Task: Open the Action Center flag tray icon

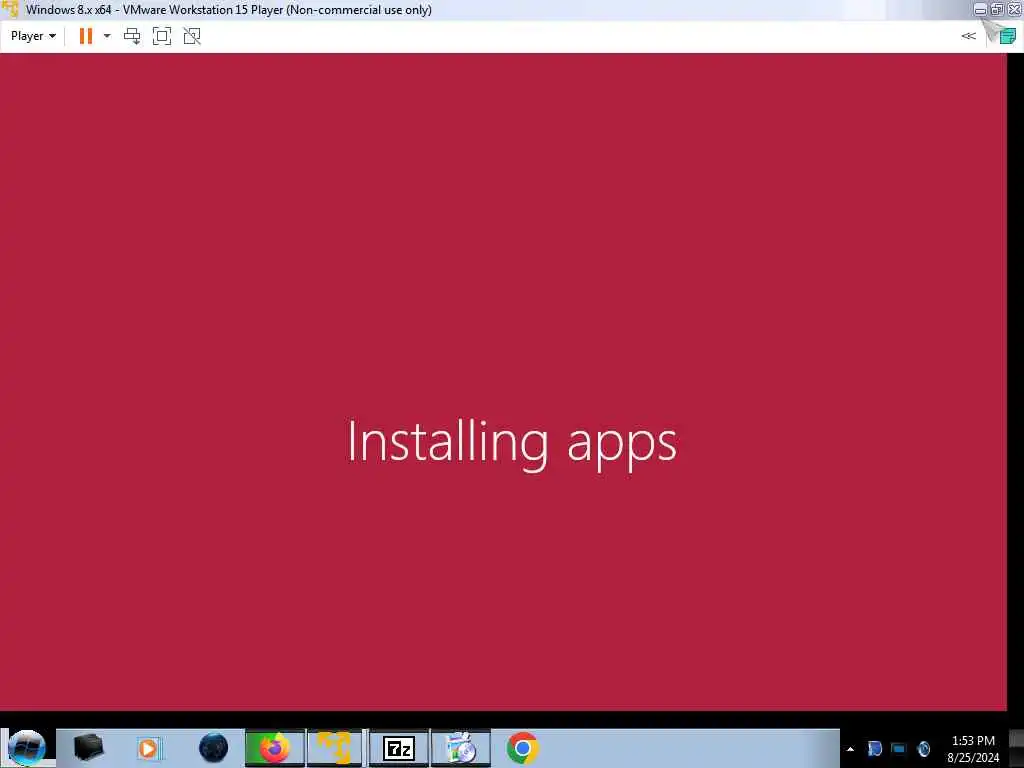Action: (875, 749)
